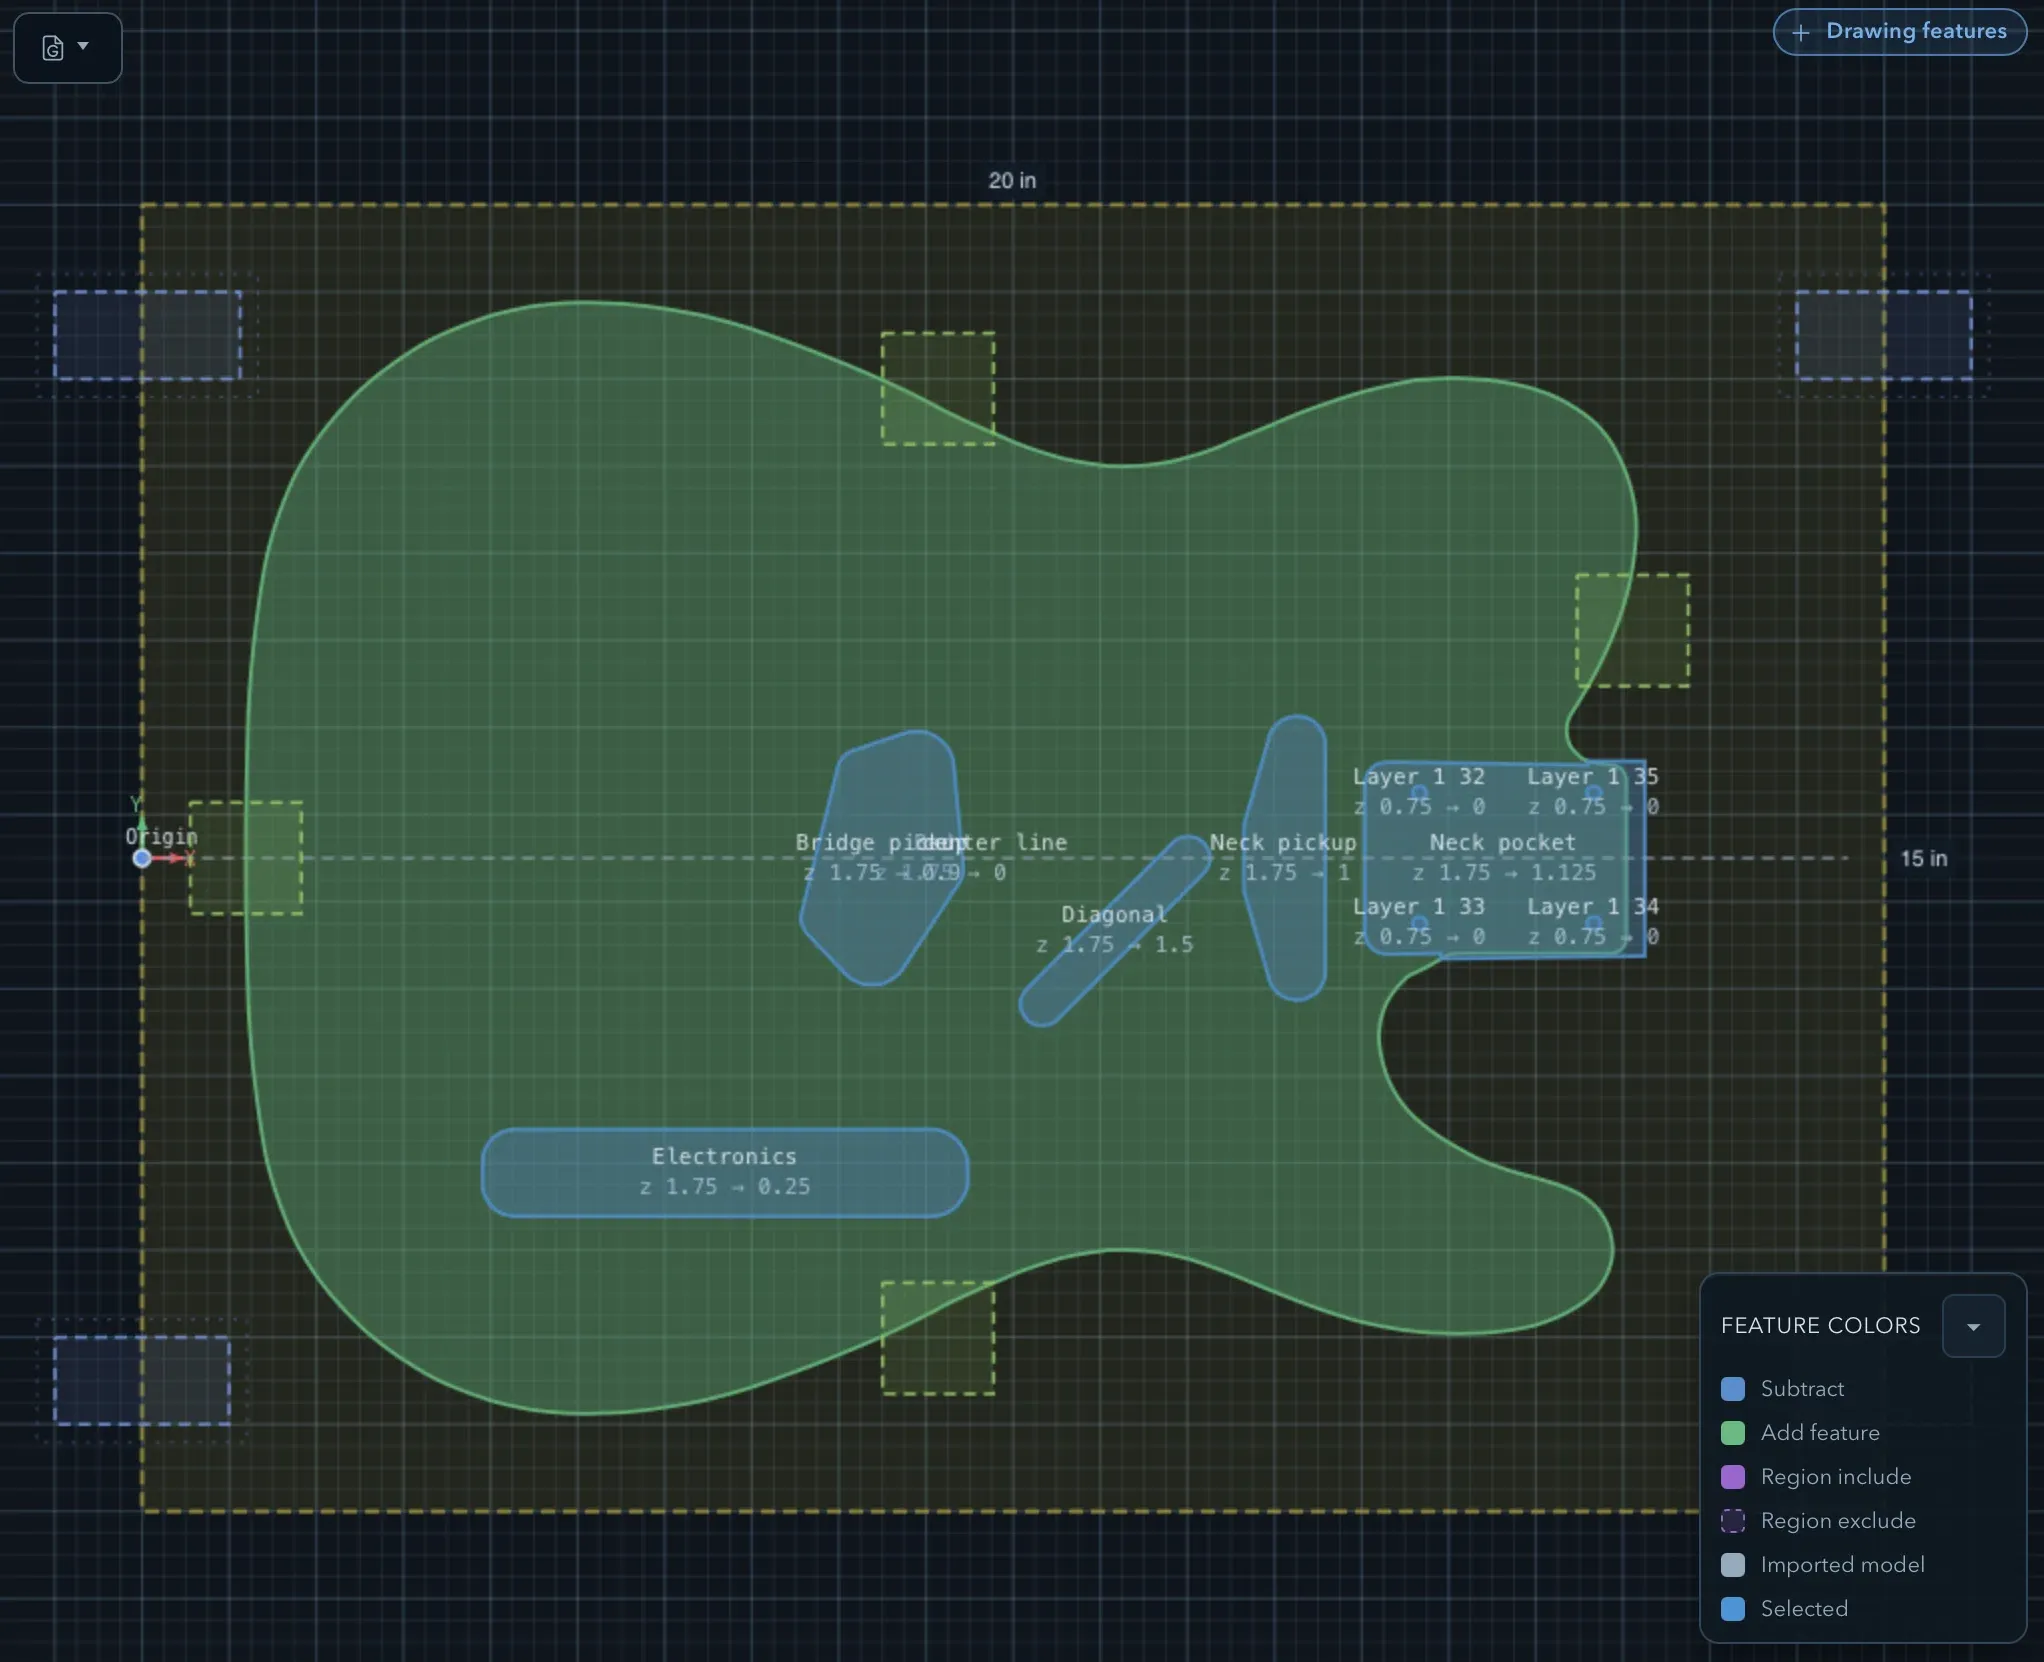
Task: Open the G-code file dropdown menu
Action: [67, 47]
